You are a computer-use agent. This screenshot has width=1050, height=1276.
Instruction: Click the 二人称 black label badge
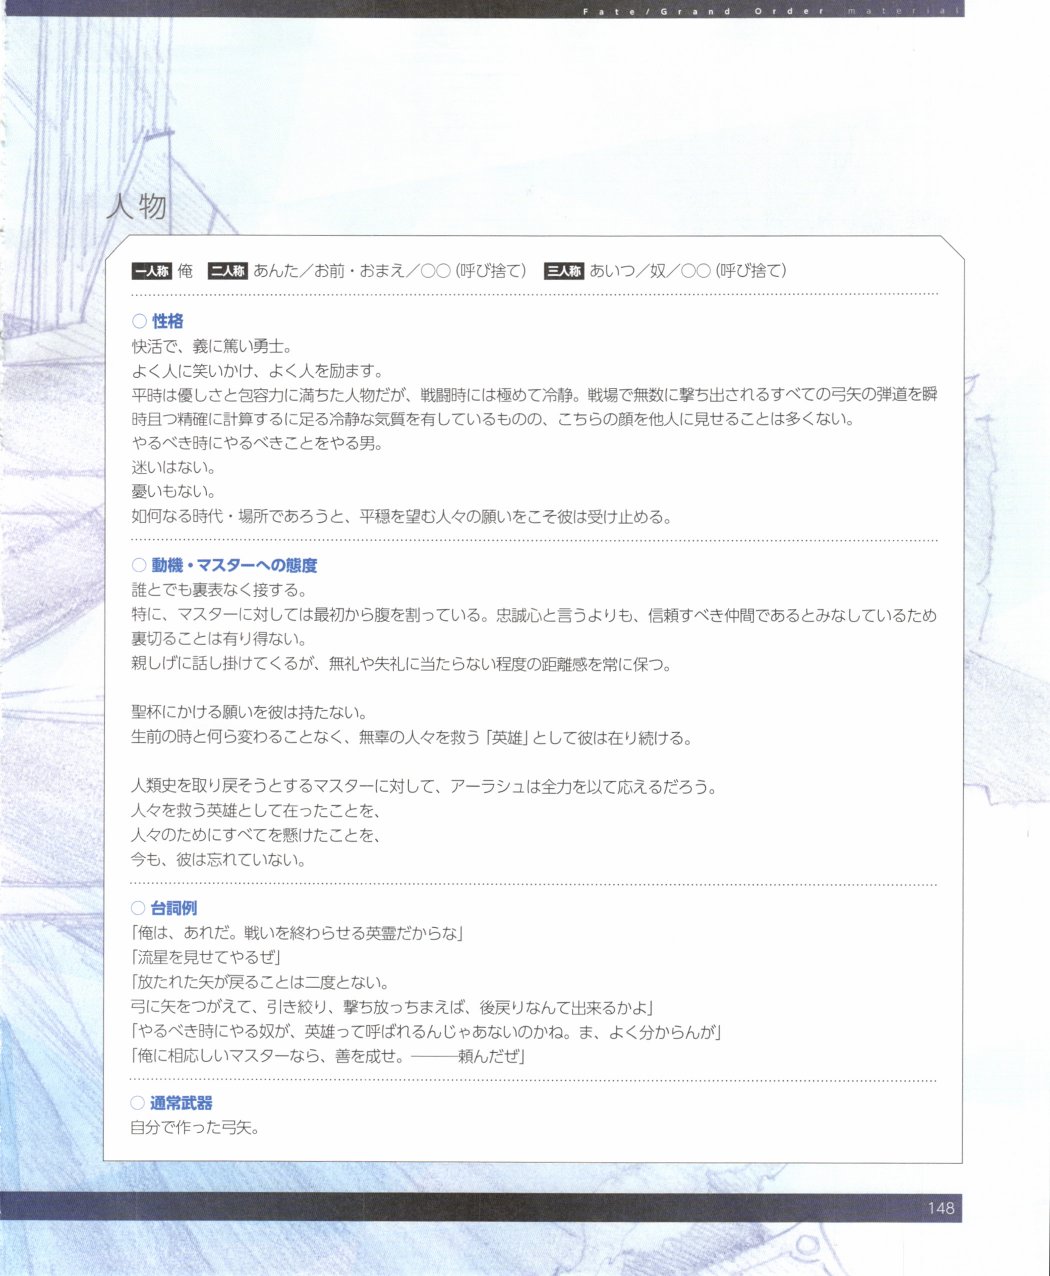(227, 271)
